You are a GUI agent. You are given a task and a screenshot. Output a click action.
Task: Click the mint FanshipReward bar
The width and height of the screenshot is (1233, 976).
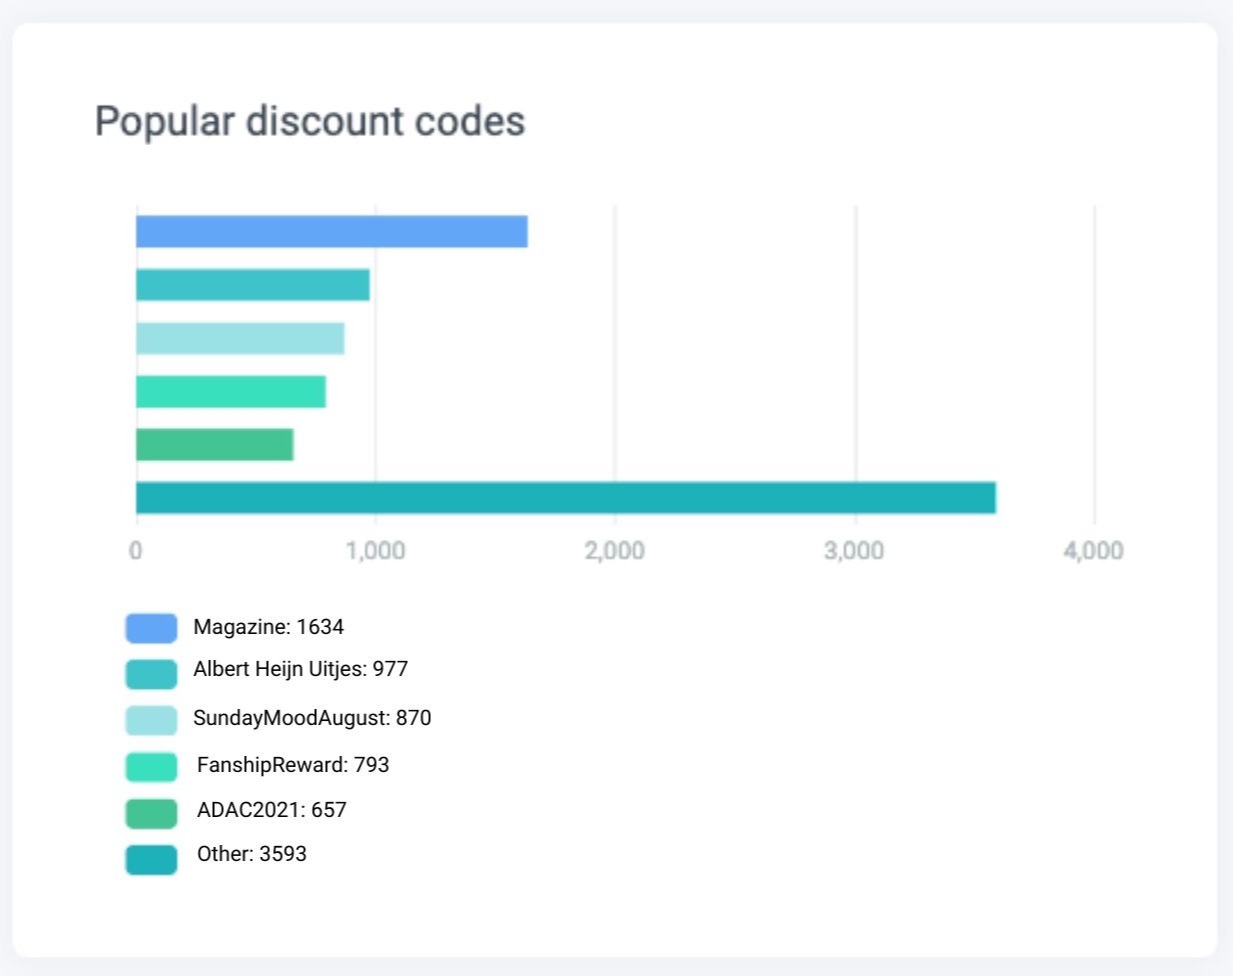(230, 391)
